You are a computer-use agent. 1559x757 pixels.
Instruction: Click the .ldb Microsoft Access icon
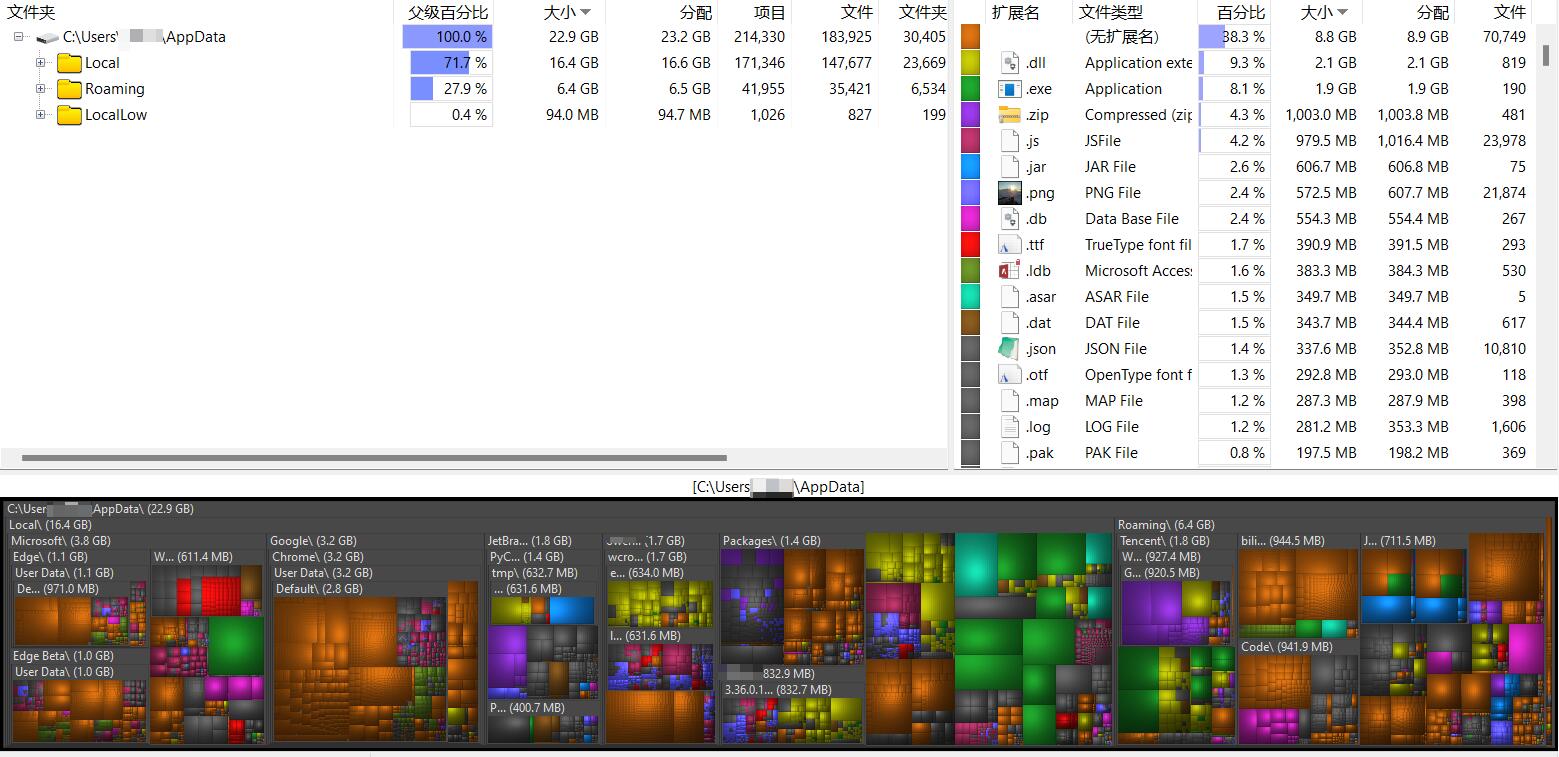click(x=1010, y=271)
